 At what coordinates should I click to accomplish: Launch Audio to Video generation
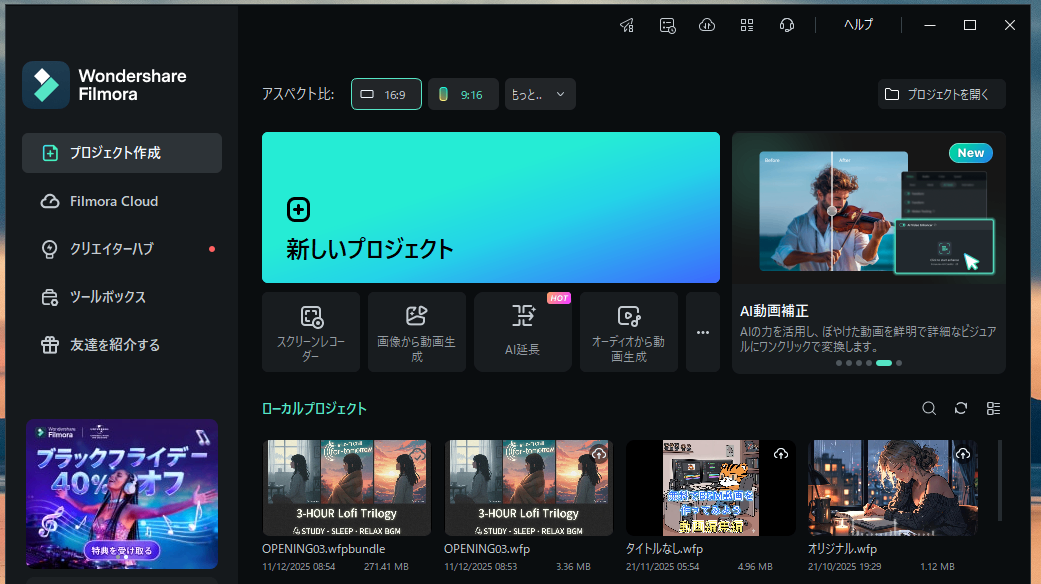628,331
